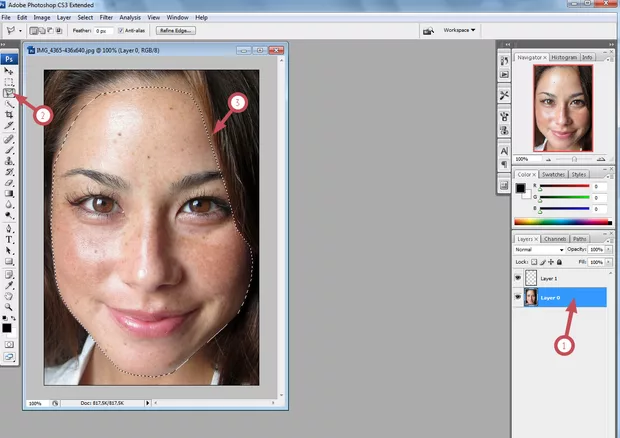This screenshot has height=438, width=620.
Task: Toggle the Anti-alias checkbox
Action: click(x=121, y=30)
